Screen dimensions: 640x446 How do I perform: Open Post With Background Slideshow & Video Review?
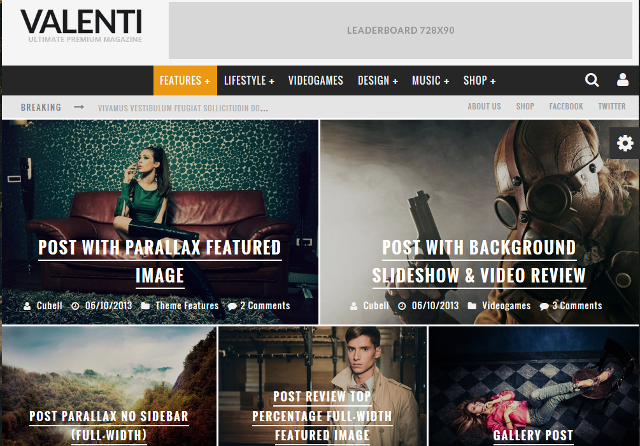point(479,261)
